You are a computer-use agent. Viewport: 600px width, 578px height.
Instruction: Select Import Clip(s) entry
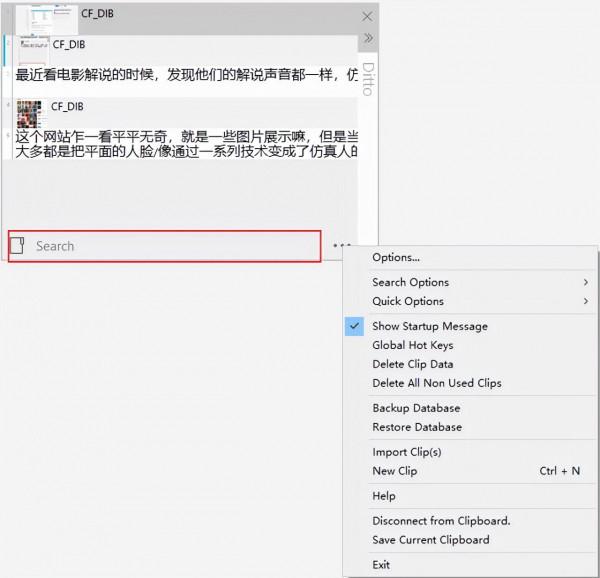click(x=470, y=452)
